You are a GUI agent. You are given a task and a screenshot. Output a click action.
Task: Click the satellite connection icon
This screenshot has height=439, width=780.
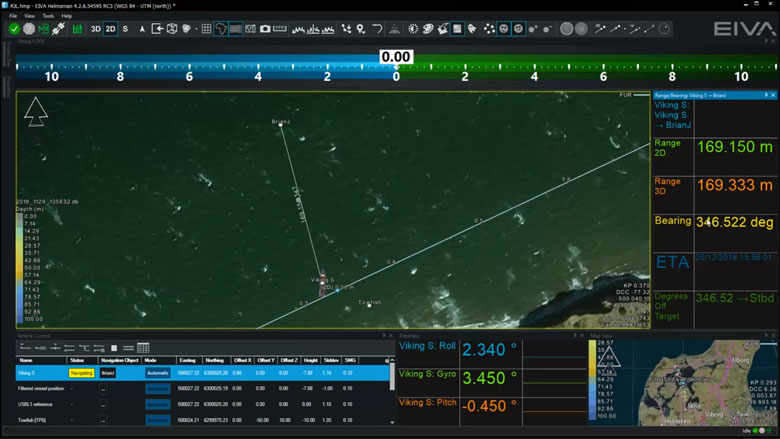tap(59, 29)
